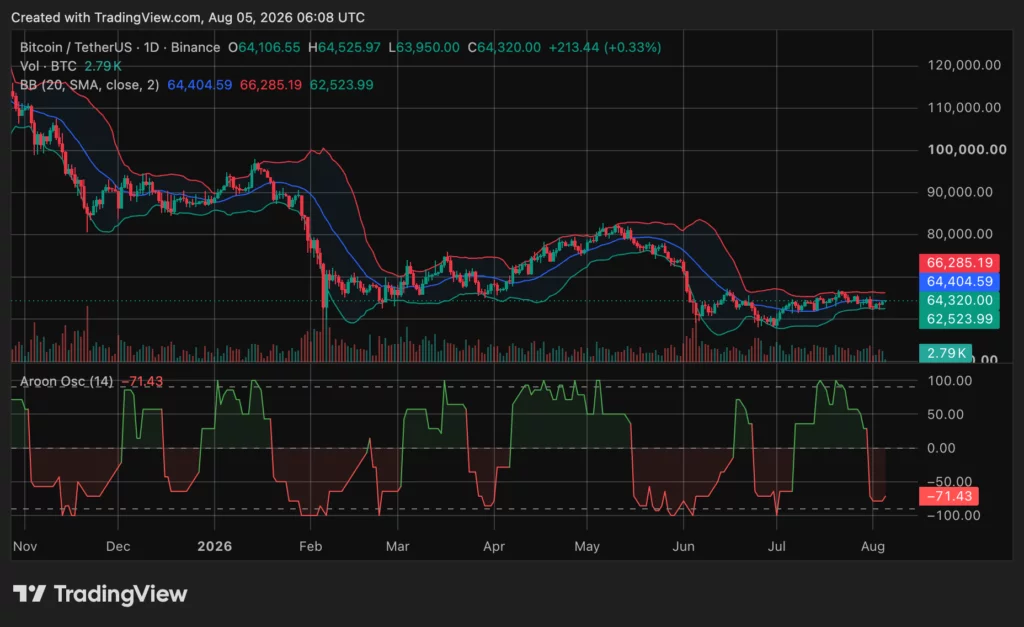Click the red BB upper value 66,285.19 in legend
The image size is (1024, 627).
[271, 85]
